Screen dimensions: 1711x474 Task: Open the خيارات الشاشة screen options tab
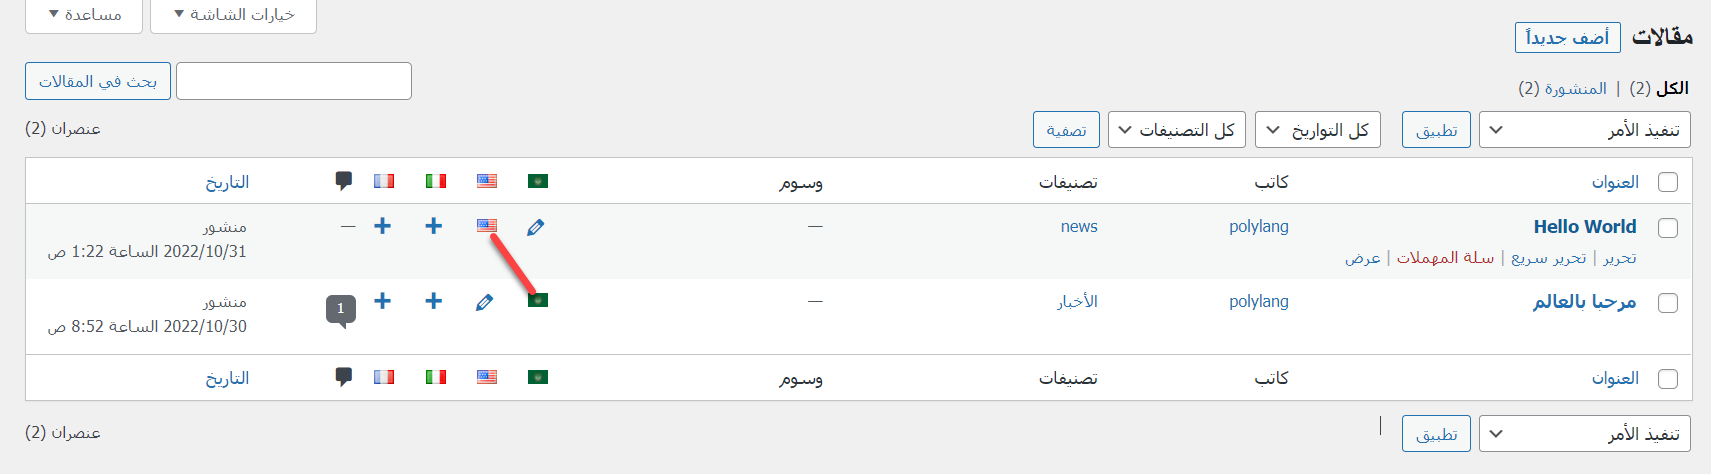(234, 15)
